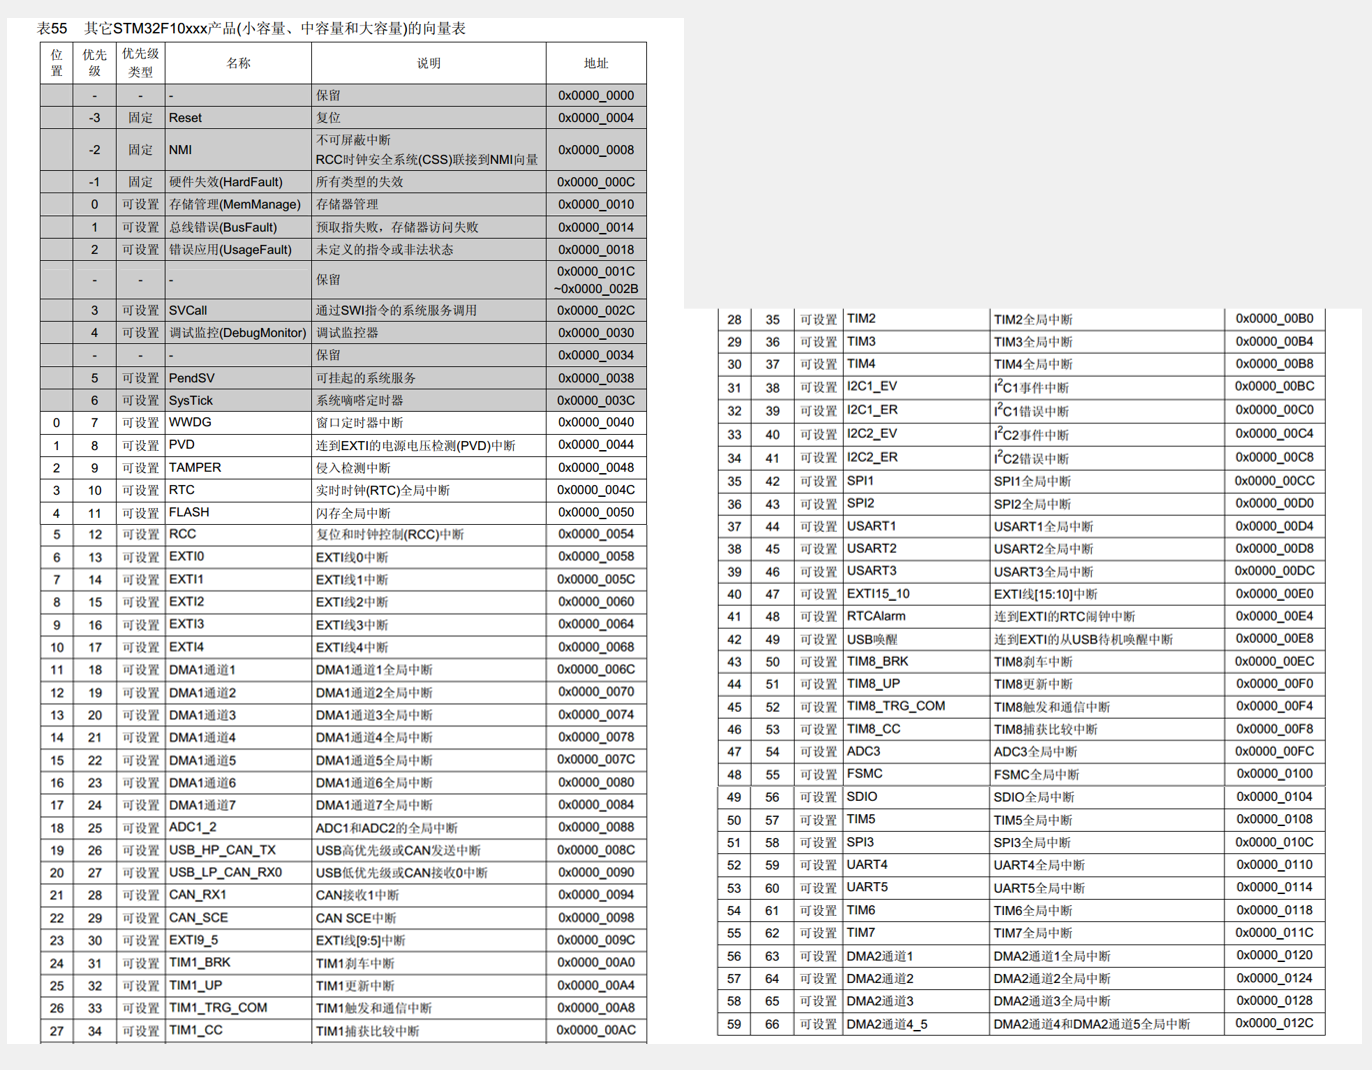Select the '地址' column header
The image size is (1372, 1070).
(x=596, y=63)
